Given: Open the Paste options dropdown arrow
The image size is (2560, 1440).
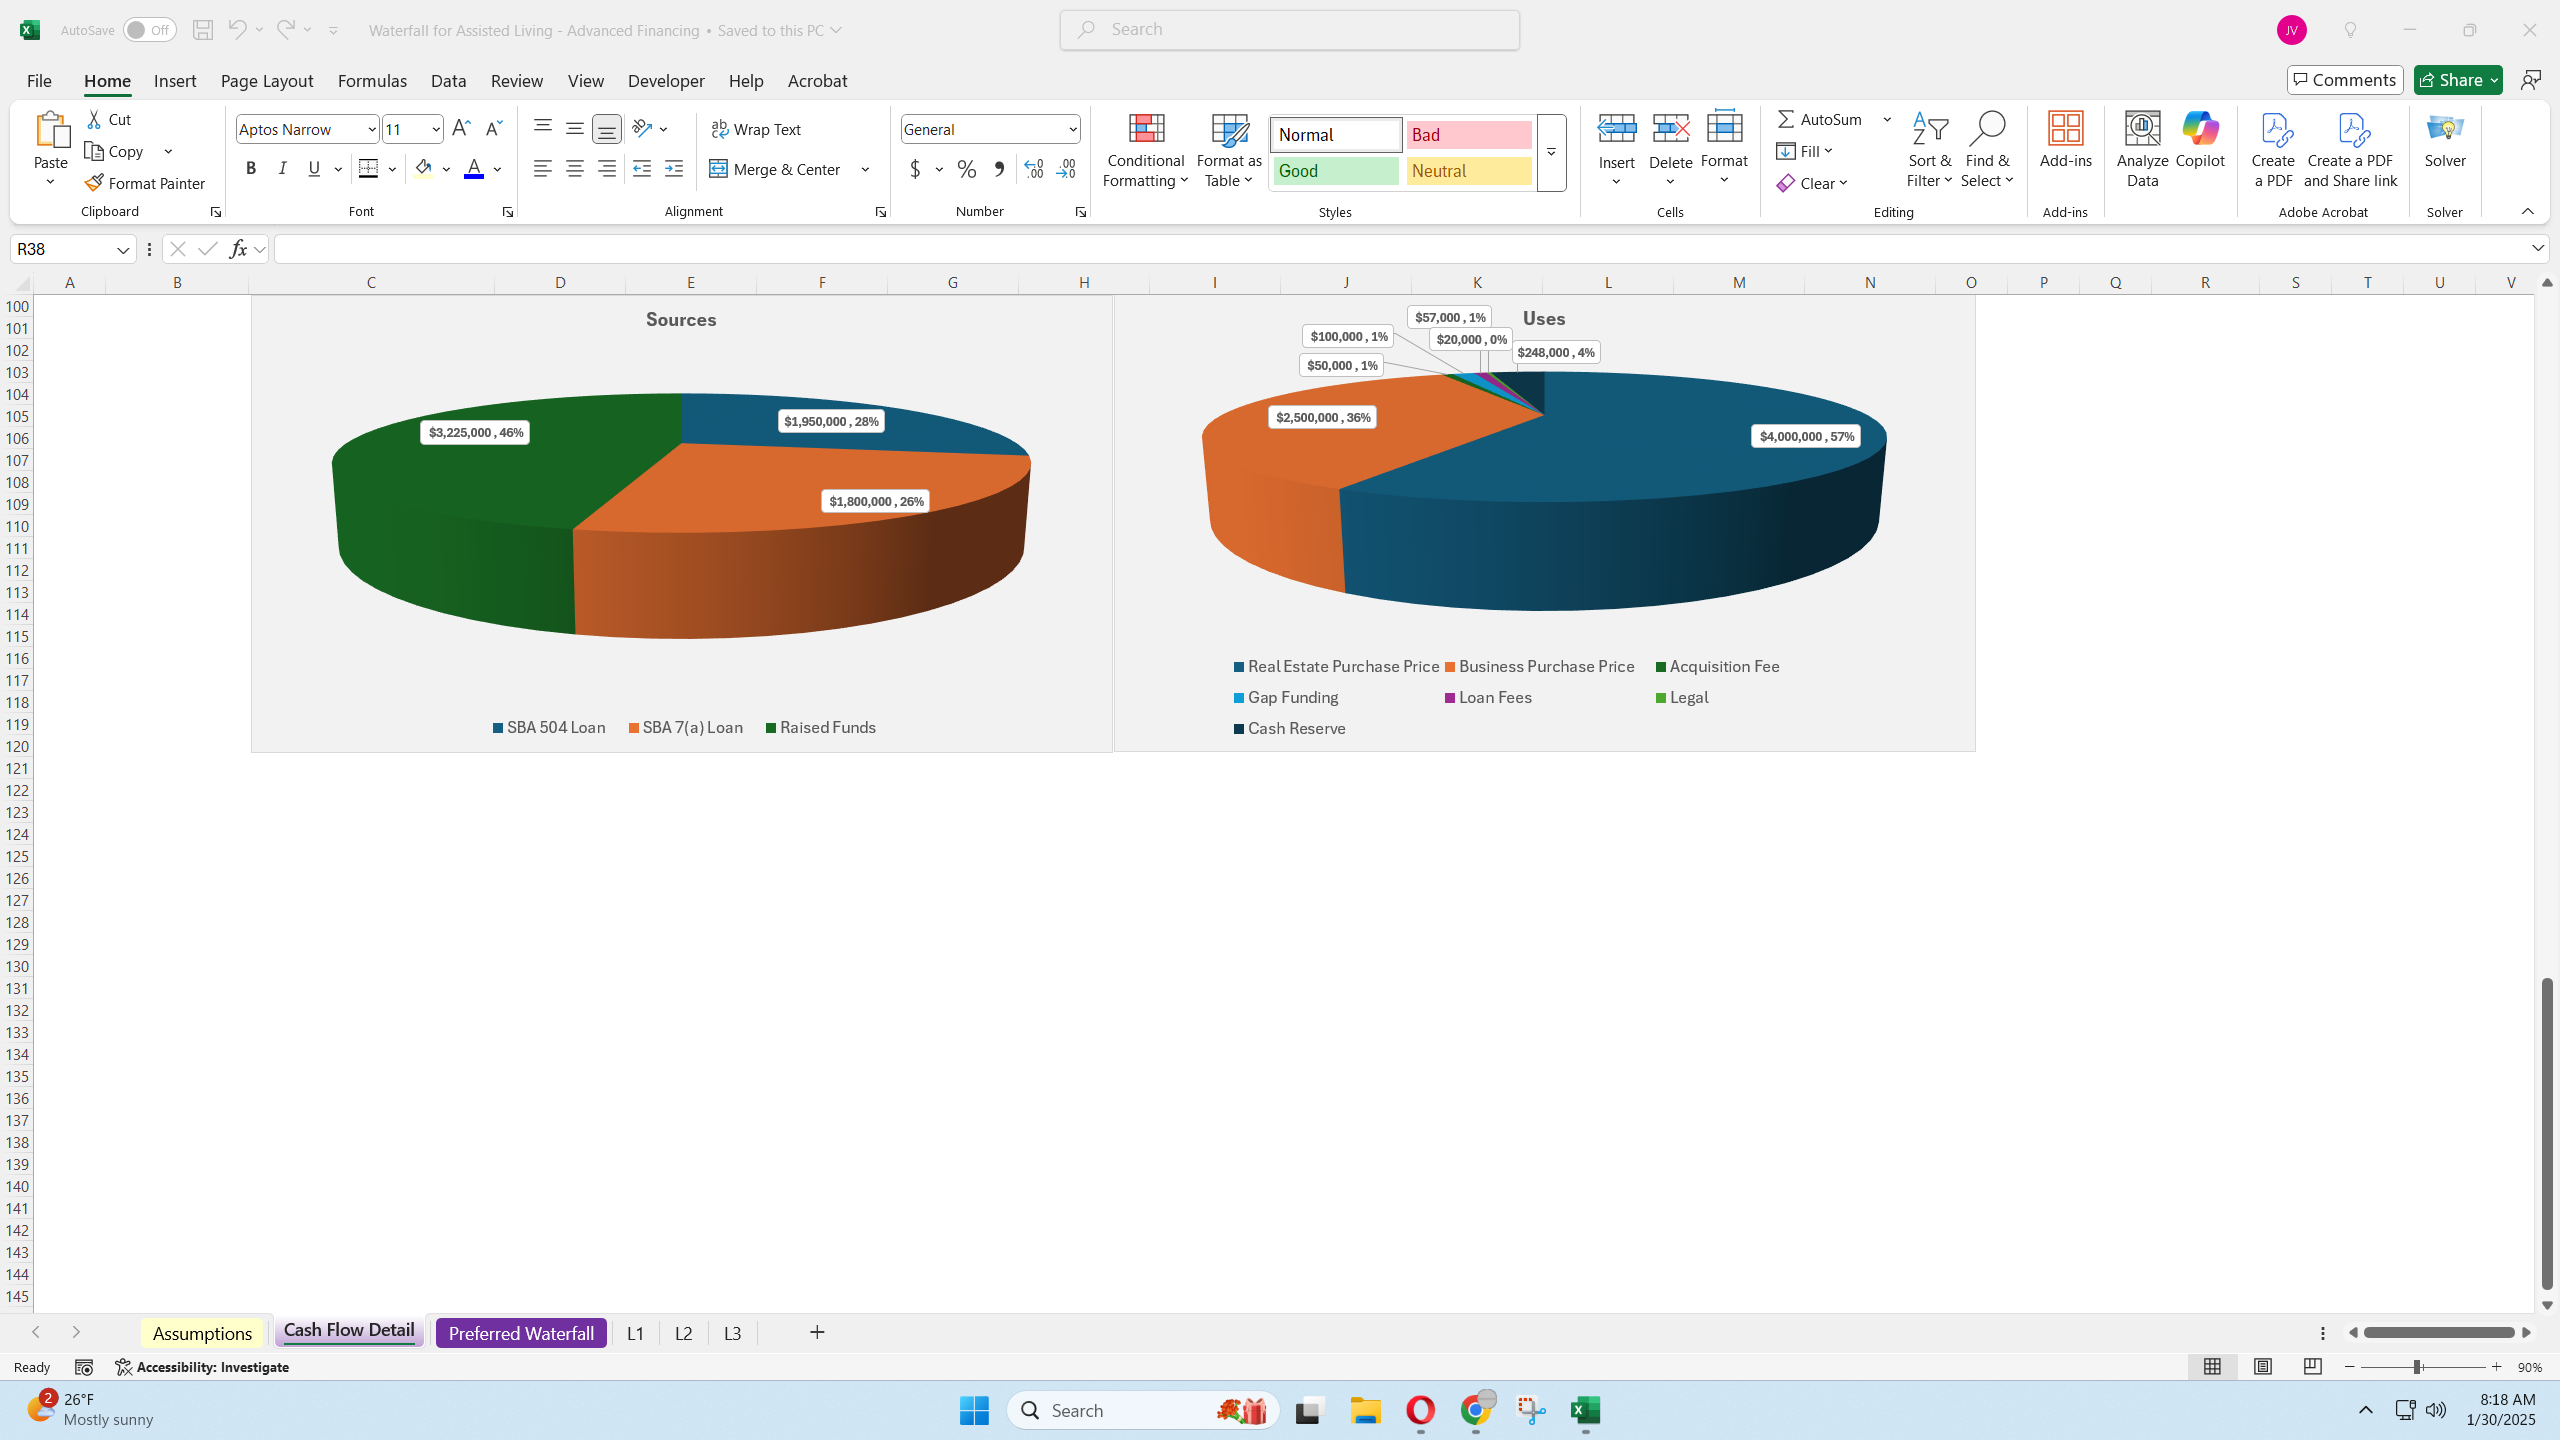Looking at the screenshot, I should tap(50, 182).
